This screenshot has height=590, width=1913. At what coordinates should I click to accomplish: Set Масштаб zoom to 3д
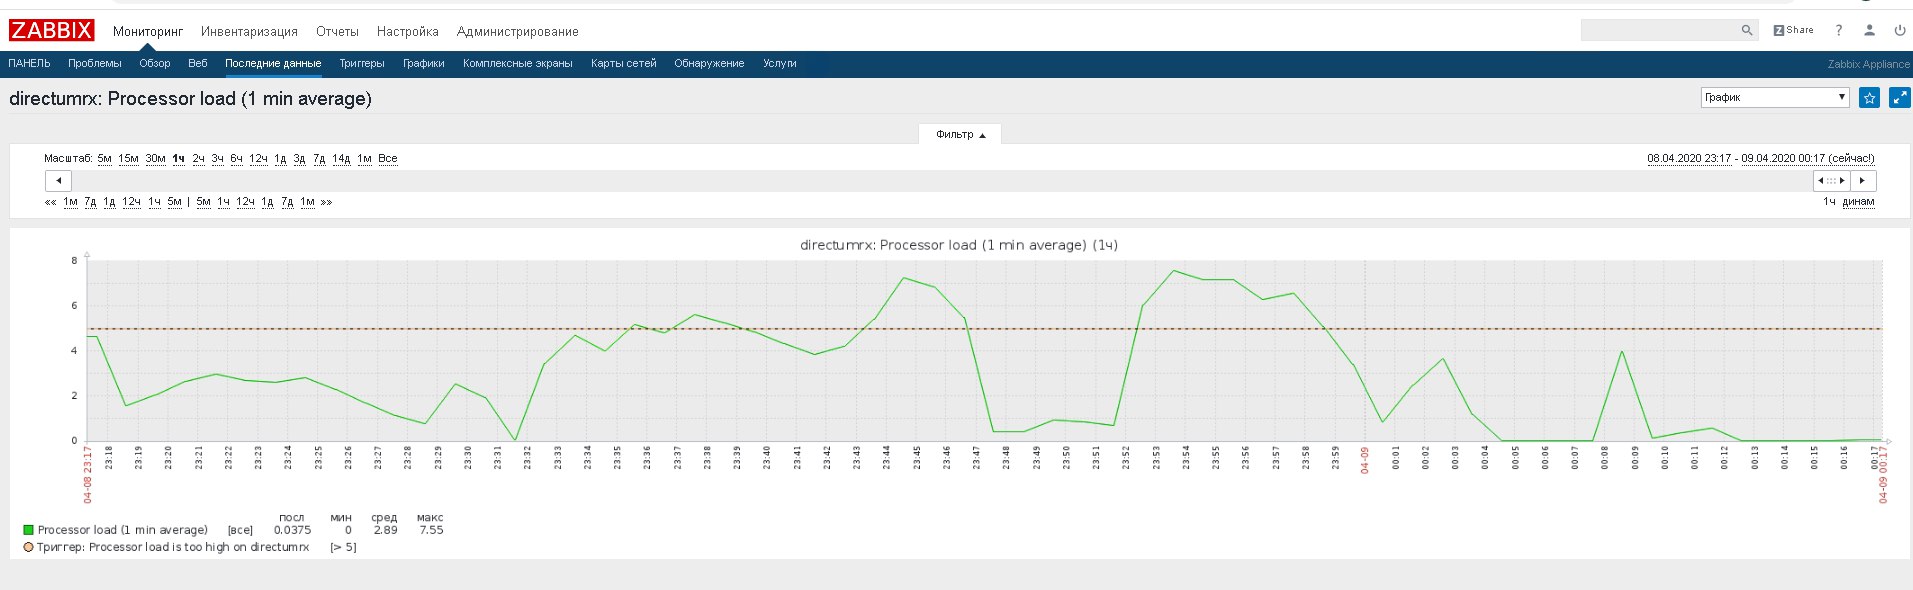click(299, 159)
